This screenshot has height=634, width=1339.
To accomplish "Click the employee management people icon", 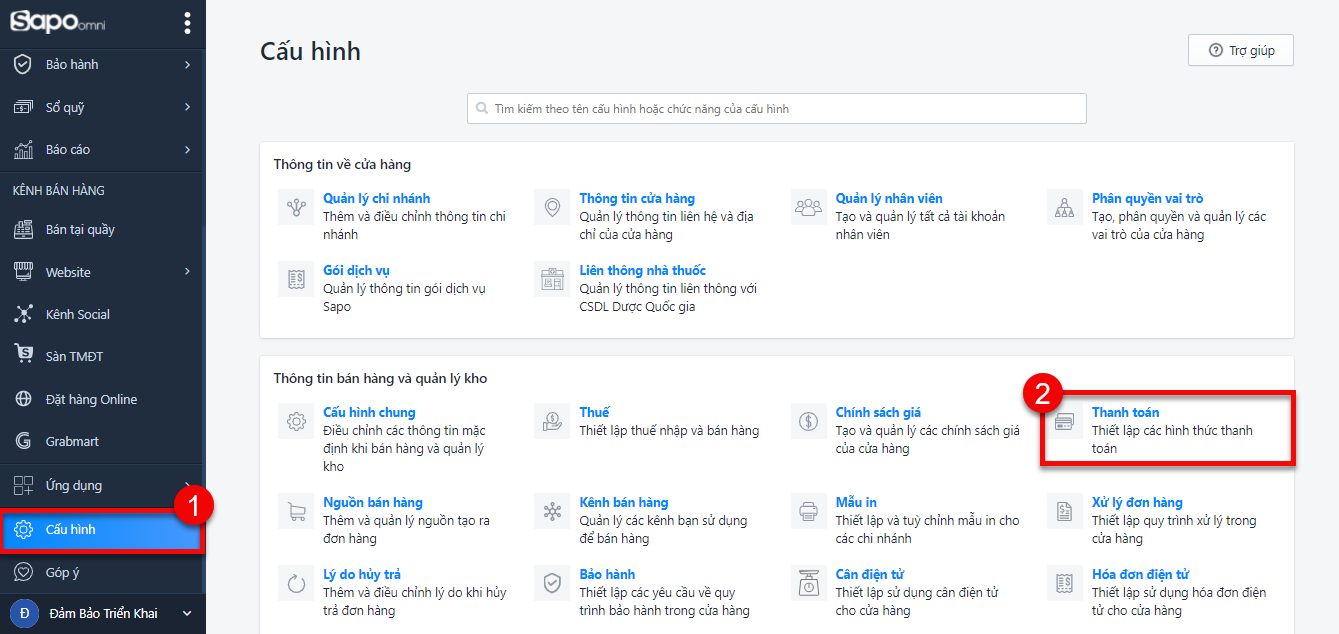I will (x=808, y=208).
